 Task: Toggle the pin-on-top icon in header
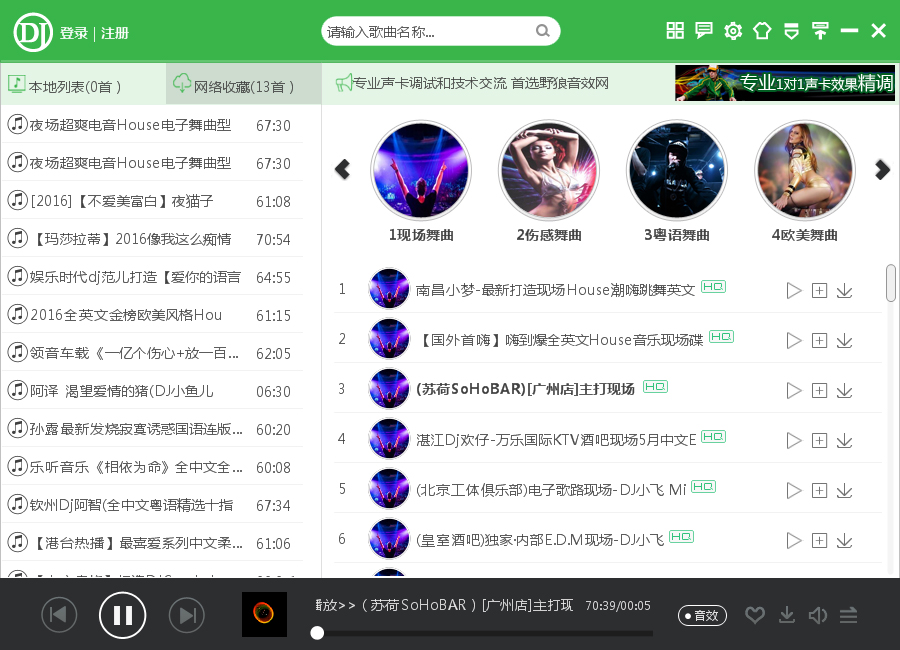coord(820,30)
